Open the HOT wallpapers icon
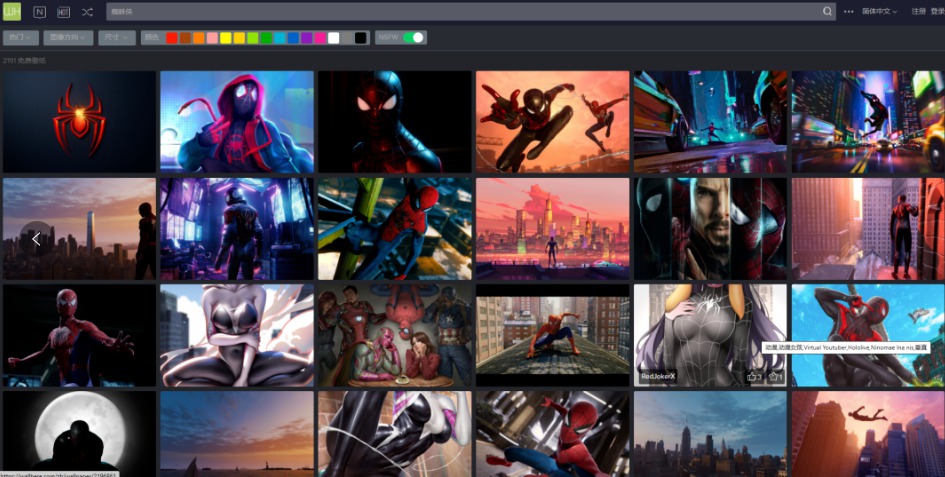This screenshot has height=477, width=945. pos(63,12)
